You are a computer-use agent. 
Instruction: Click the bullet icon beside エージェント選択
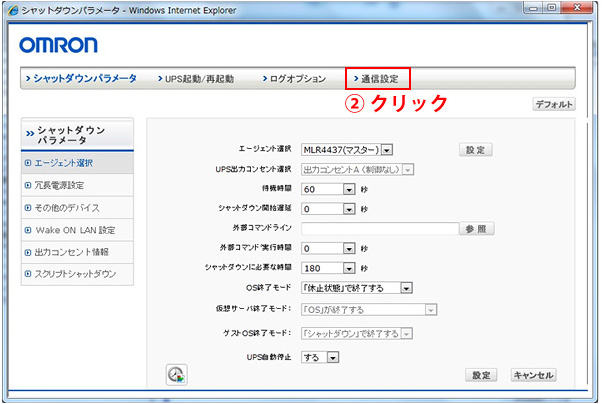coord(27,162)
